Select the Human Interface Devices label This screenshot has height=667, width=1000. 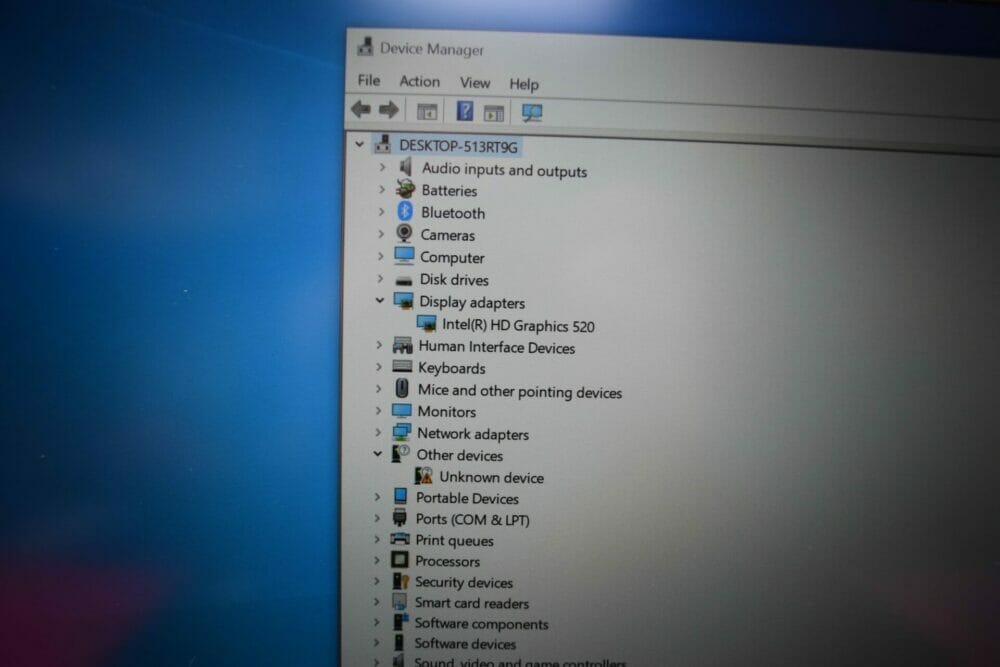pos(496,348)
